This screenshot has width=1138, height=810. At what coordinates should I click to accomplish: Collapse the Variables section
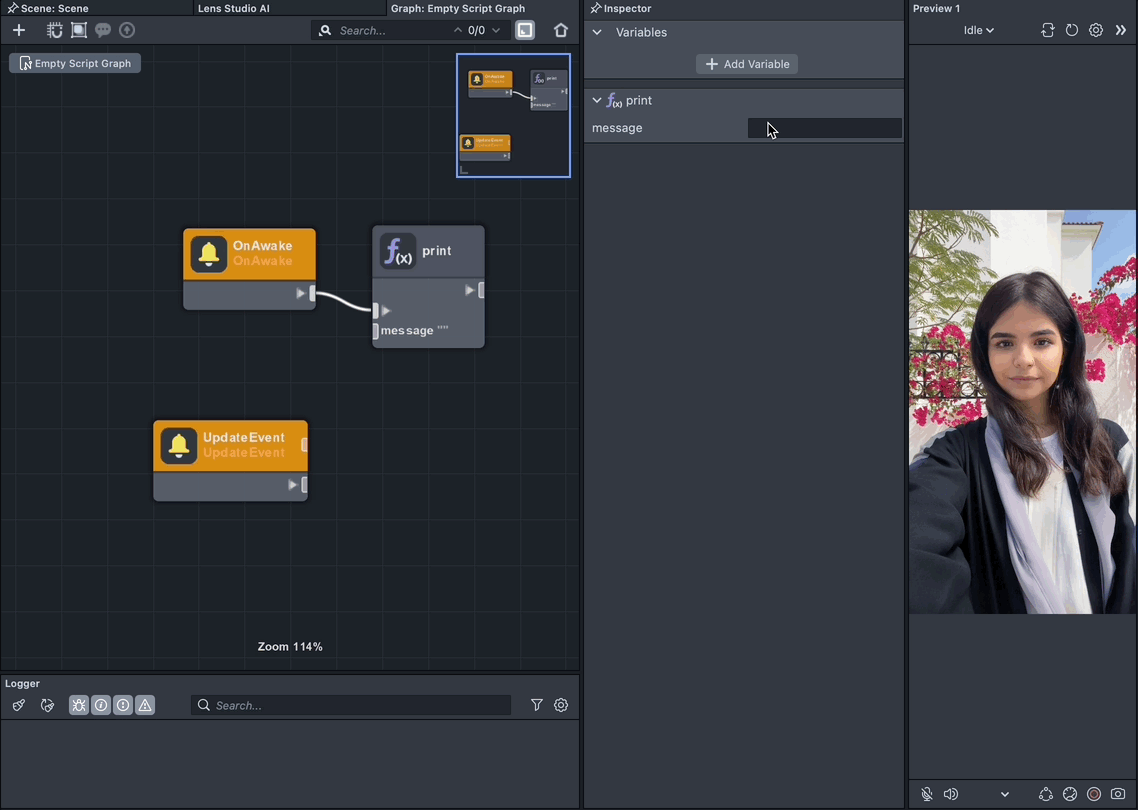597,32
